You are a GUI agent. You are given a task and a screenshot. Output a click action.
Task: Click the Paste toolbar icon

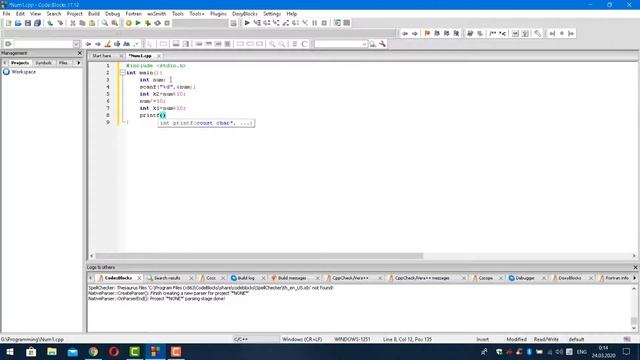[92, 23]
